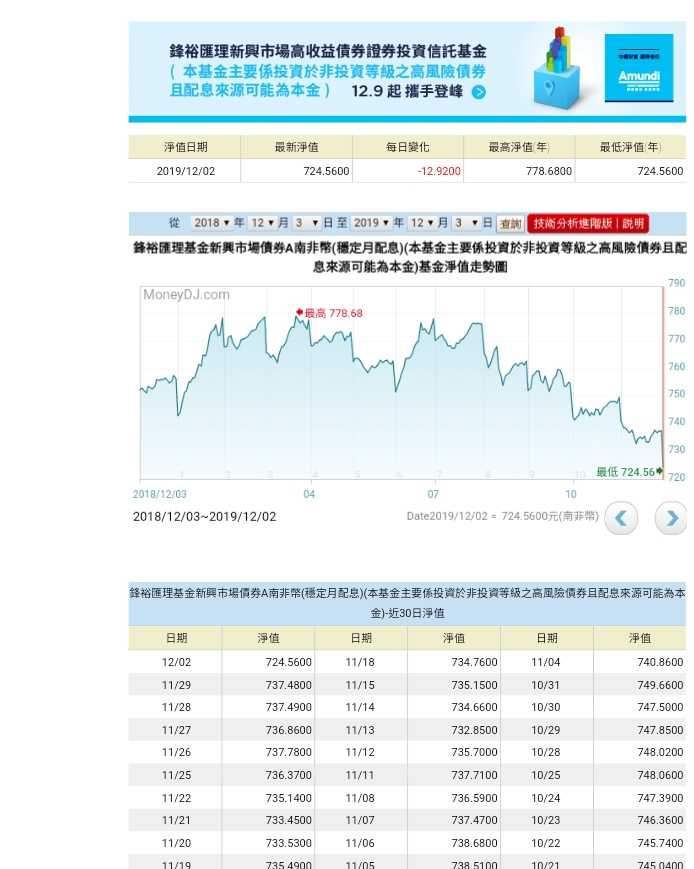
Task: Click the 07 axis label under chart
Action: [x=433, y=494]
